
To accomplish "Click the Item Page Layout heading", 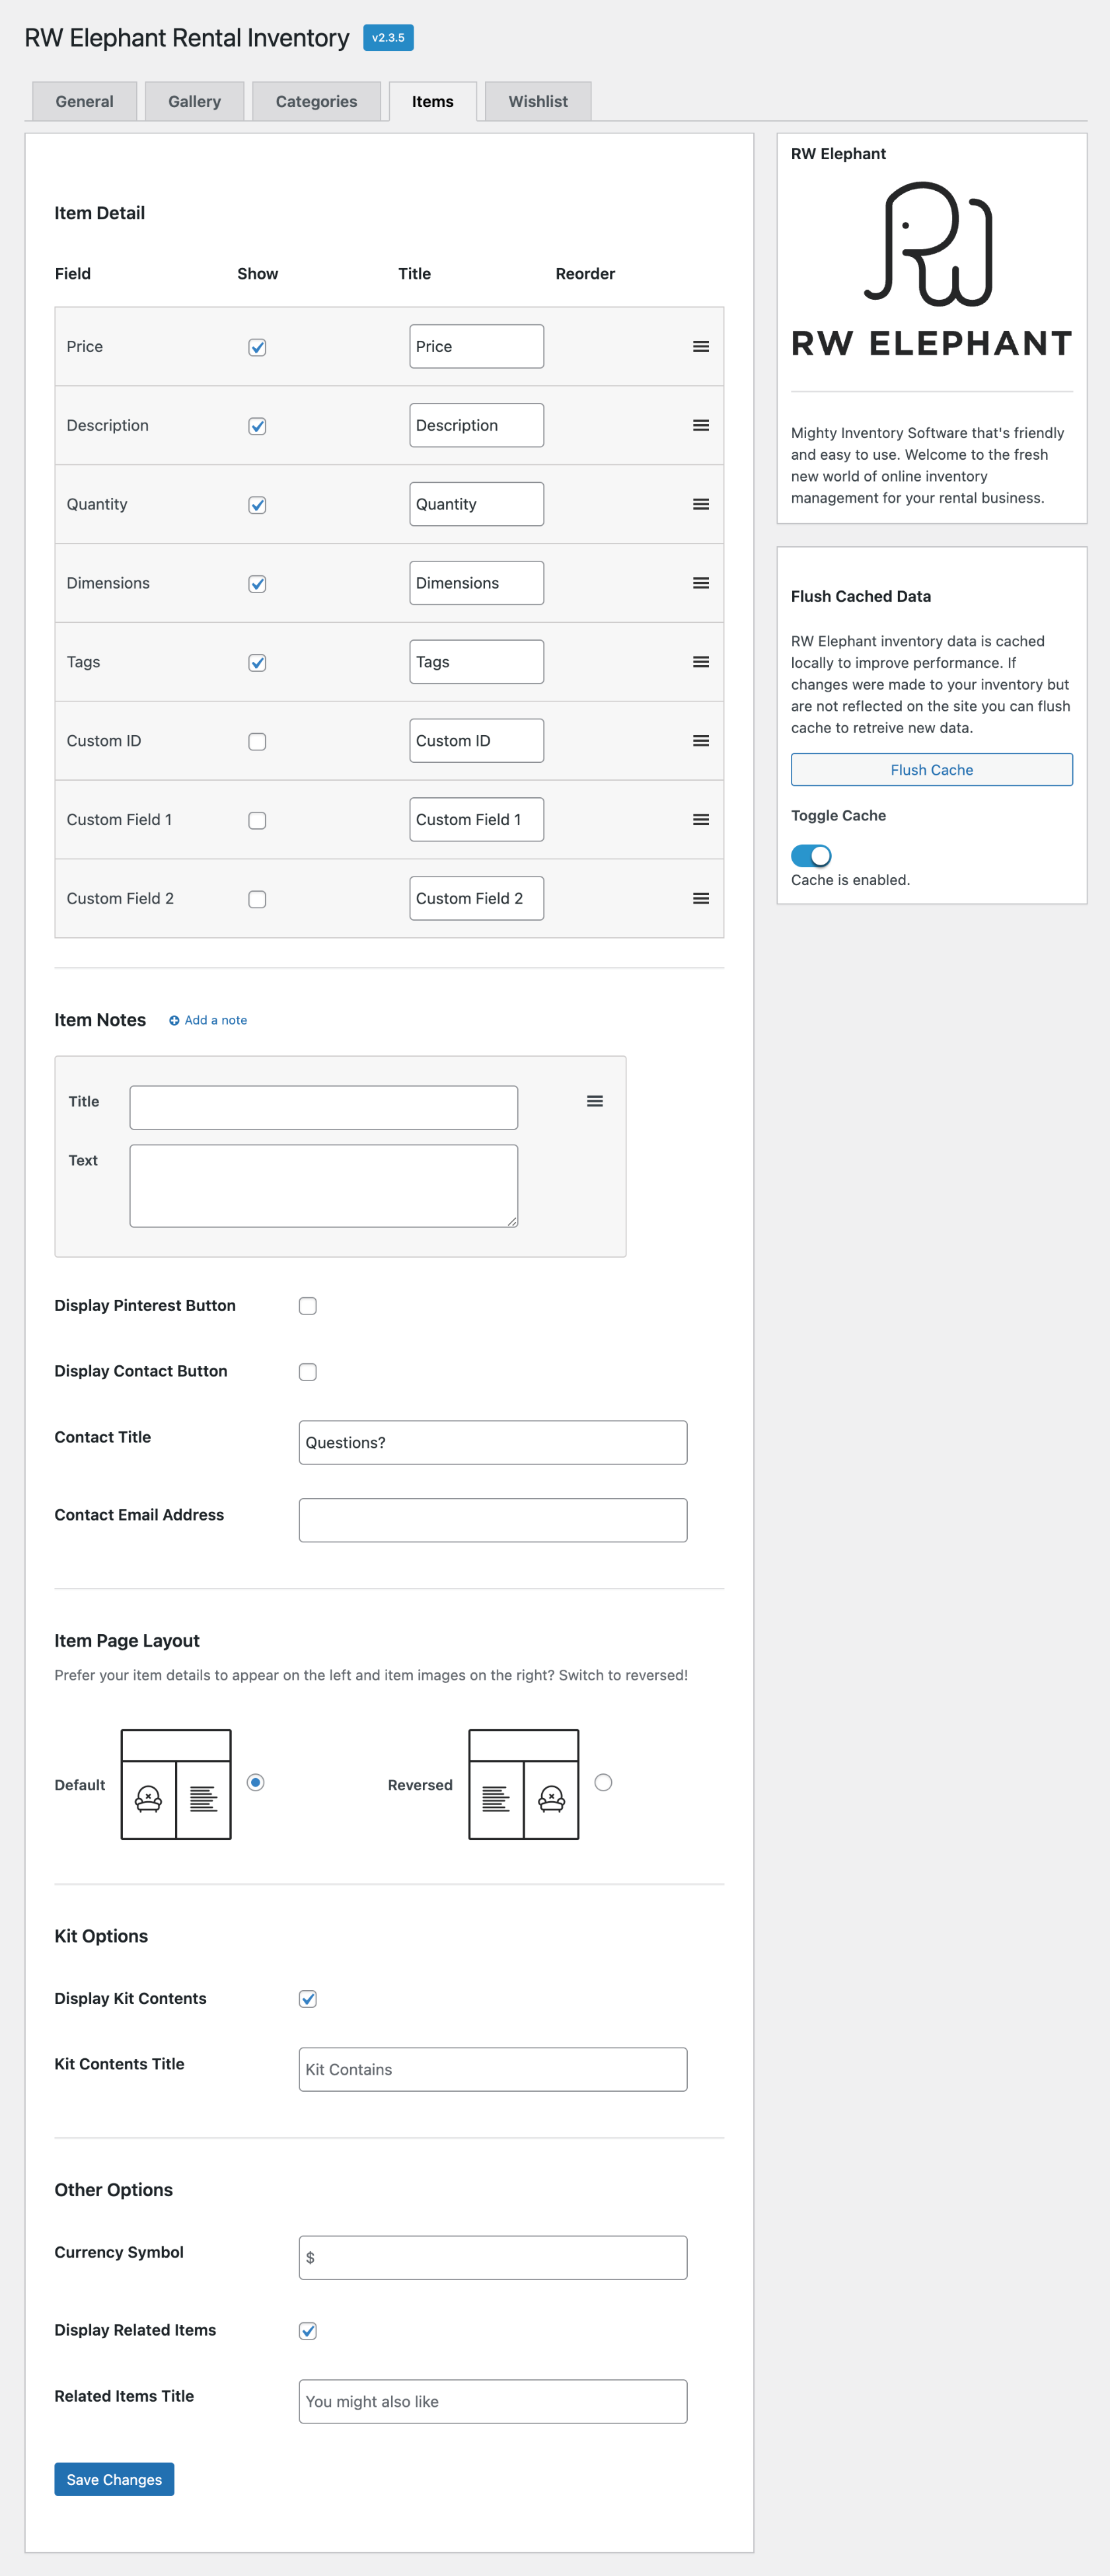I will [127, 1641].
